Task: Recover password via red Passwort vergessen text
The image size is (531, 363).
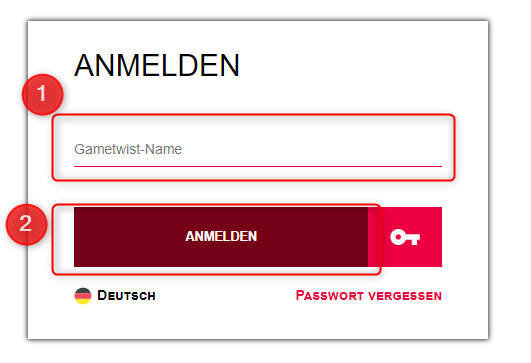Action: [x=369, y=296]
